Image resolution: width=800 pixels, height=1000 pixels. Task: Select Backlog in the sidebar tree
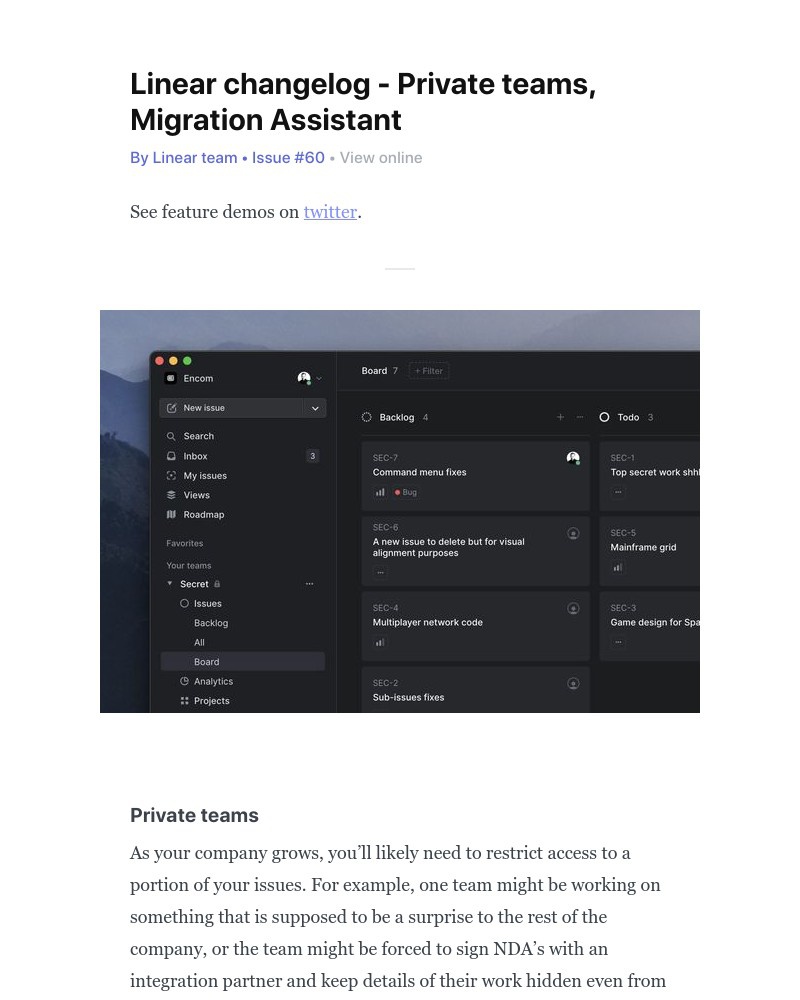pyautogui.click(x=211, y=623)
